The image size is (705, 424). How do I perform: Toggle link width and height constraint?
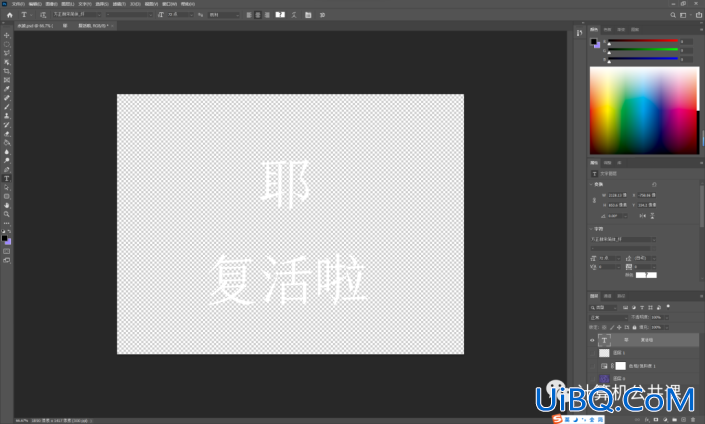pyautogui.click(x=594, y=200)
